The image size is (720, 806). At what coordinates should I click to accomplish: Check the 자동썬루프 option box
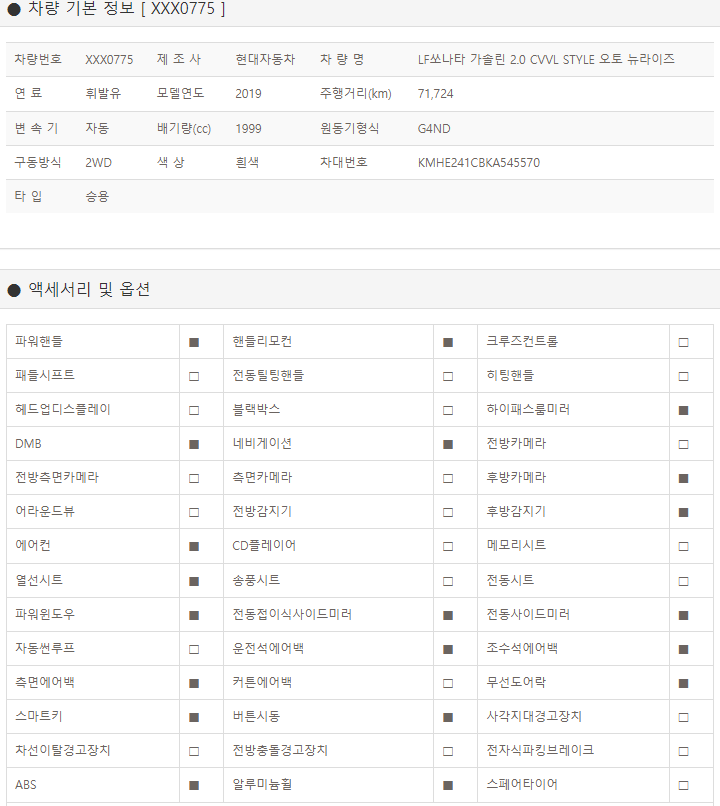[x=194, y=649]
